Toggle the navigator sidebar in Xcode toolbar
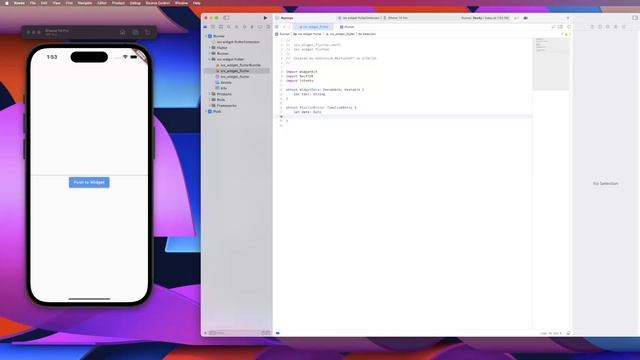The height and width of the screenshot is (360, 640). 226,18
